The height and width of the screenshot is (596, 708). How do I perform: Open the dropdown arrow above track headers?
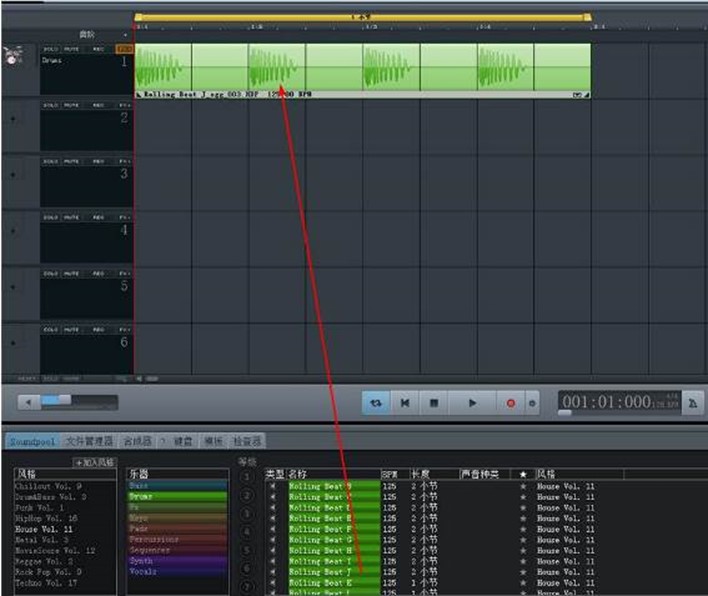[x=125, y=35]
